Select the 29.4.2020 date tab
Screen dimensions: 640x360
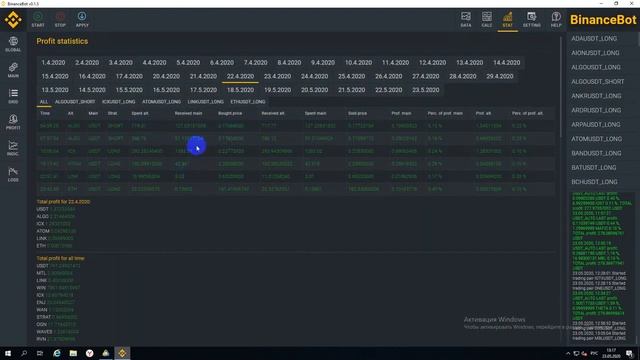(x=500, y=76)
